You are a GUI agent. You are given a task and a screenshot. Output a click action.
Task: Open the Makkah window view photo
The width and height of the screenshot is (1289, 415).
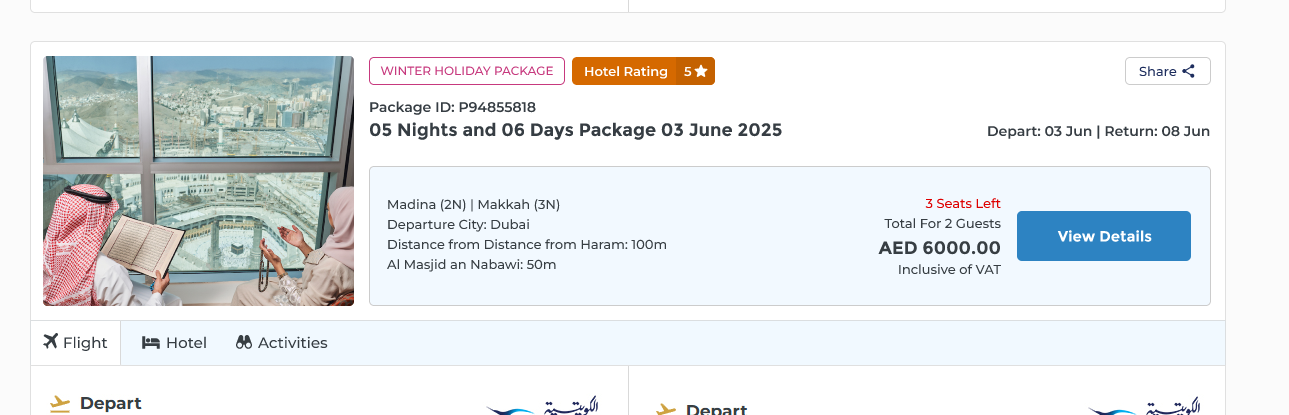pyautogui.click(x=198, y=181)
